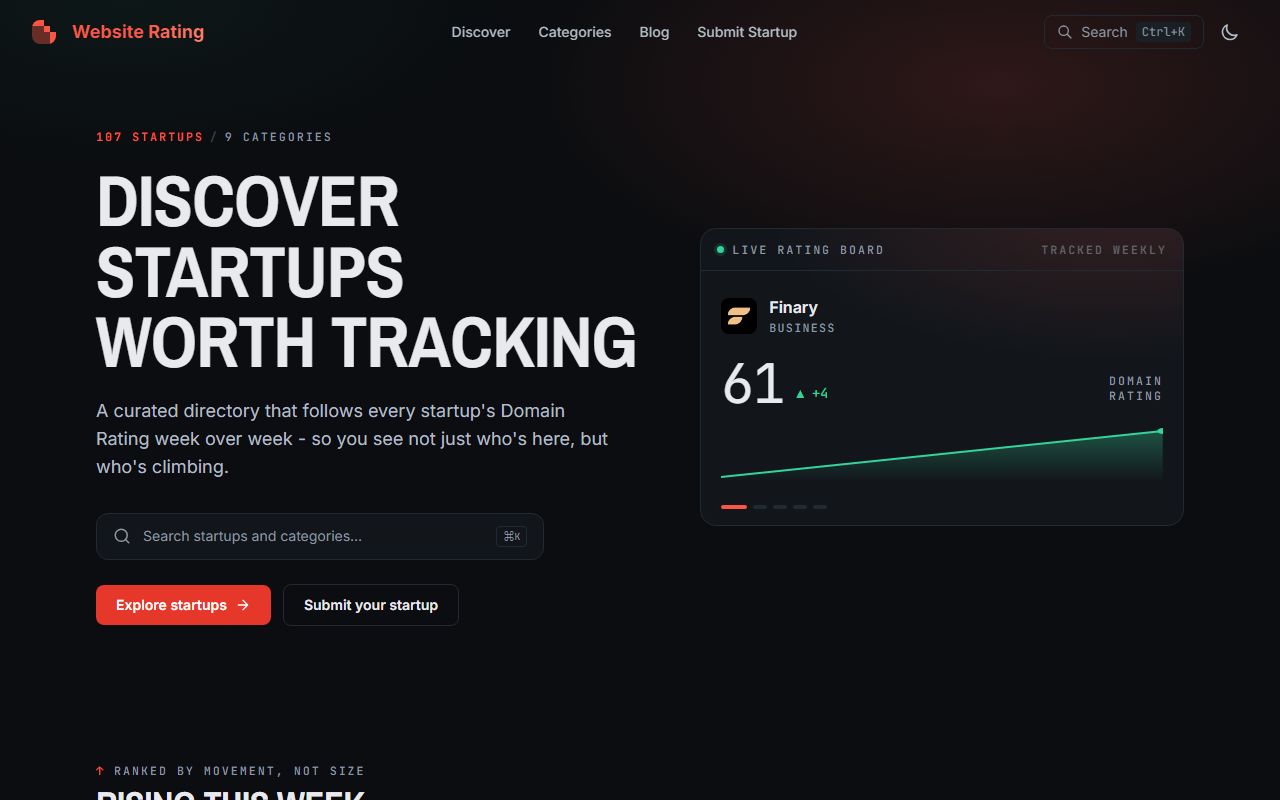Click the Finary startup name
The width and height of the screenshot is (1280, 800).
[793, 307]
